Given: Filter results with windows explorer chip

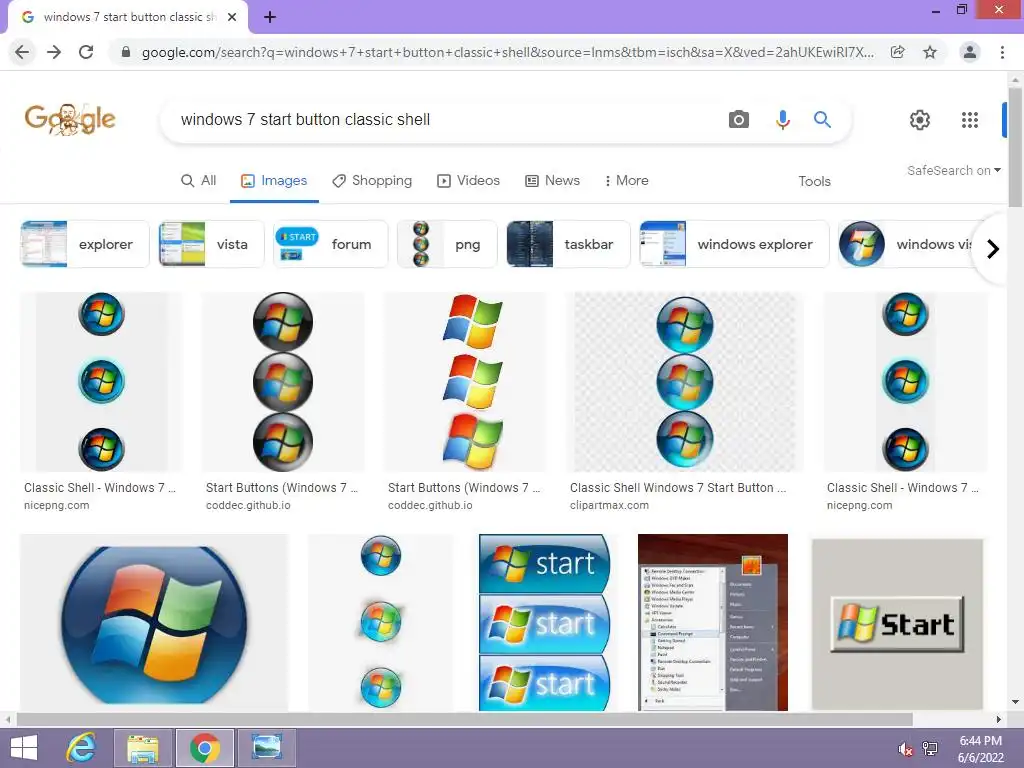Looking at the screenshot, I should [x=734, y=244].
